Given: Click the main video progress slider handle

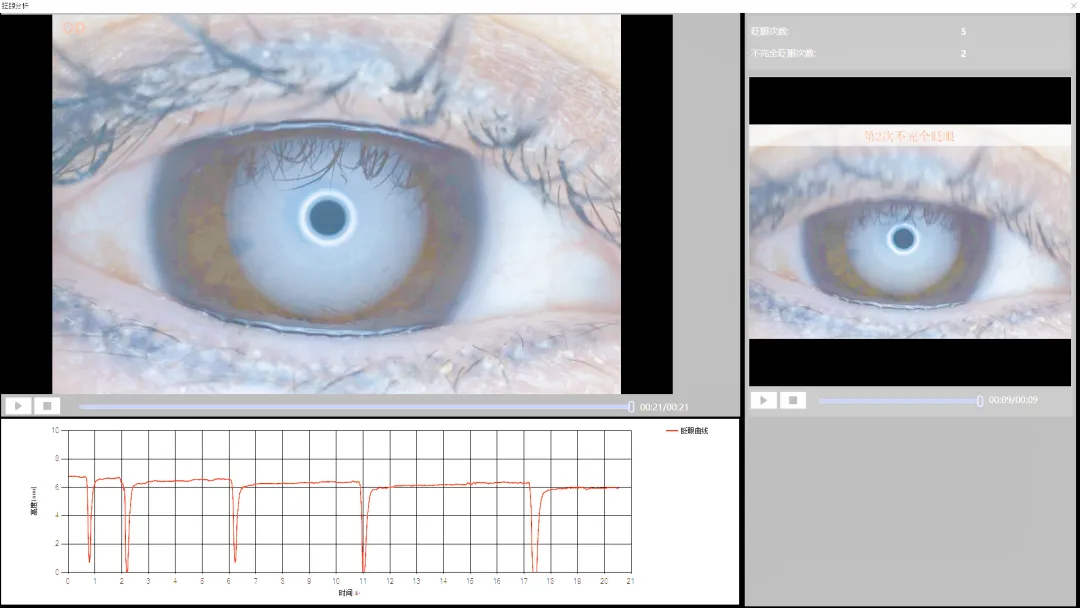Looking at the screenshot, I should [x=631, y=407].
